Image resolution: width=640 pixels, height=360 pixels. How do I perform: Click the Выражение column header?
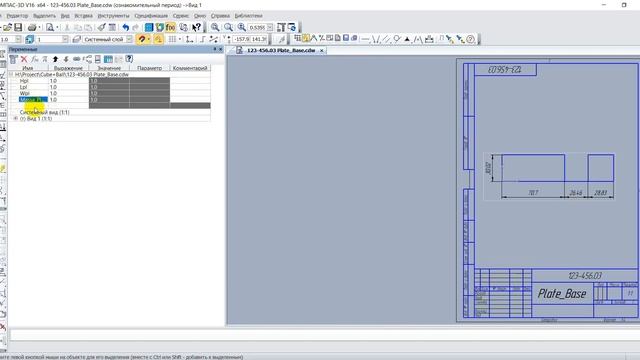[x=69, y=68]
